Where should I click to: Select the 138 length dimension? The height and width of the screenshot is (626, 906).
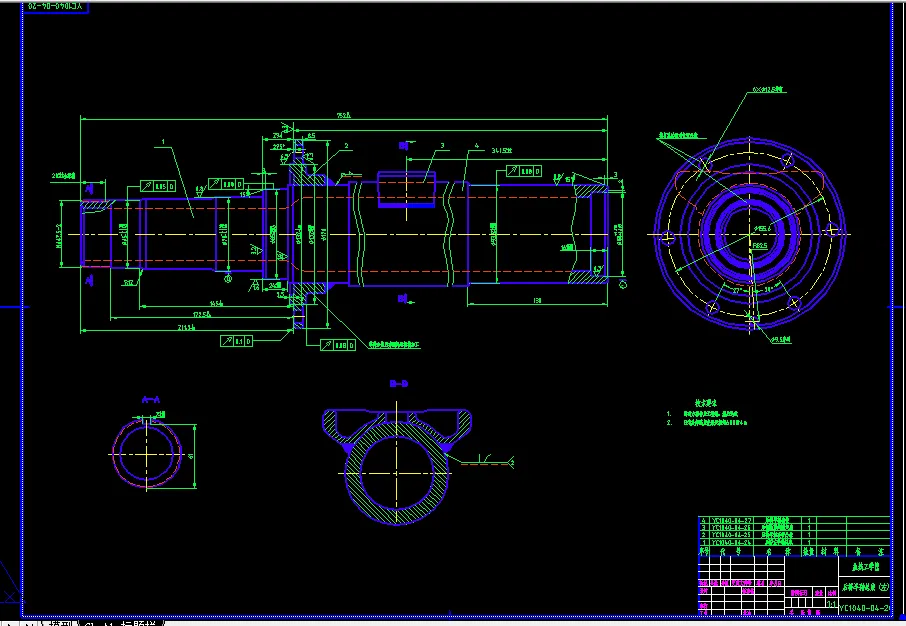tap(537, 300)
